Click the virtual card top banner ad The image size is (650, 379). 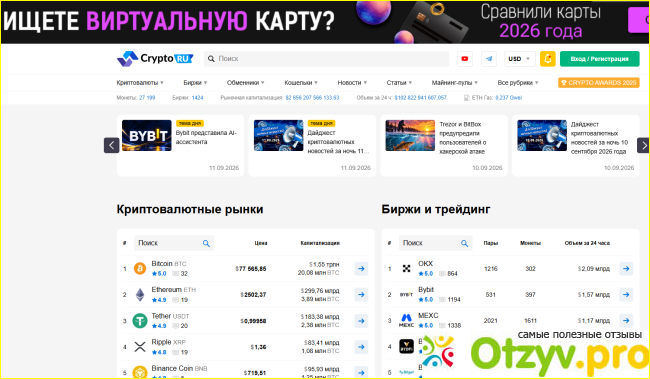[x=325, y=22]
